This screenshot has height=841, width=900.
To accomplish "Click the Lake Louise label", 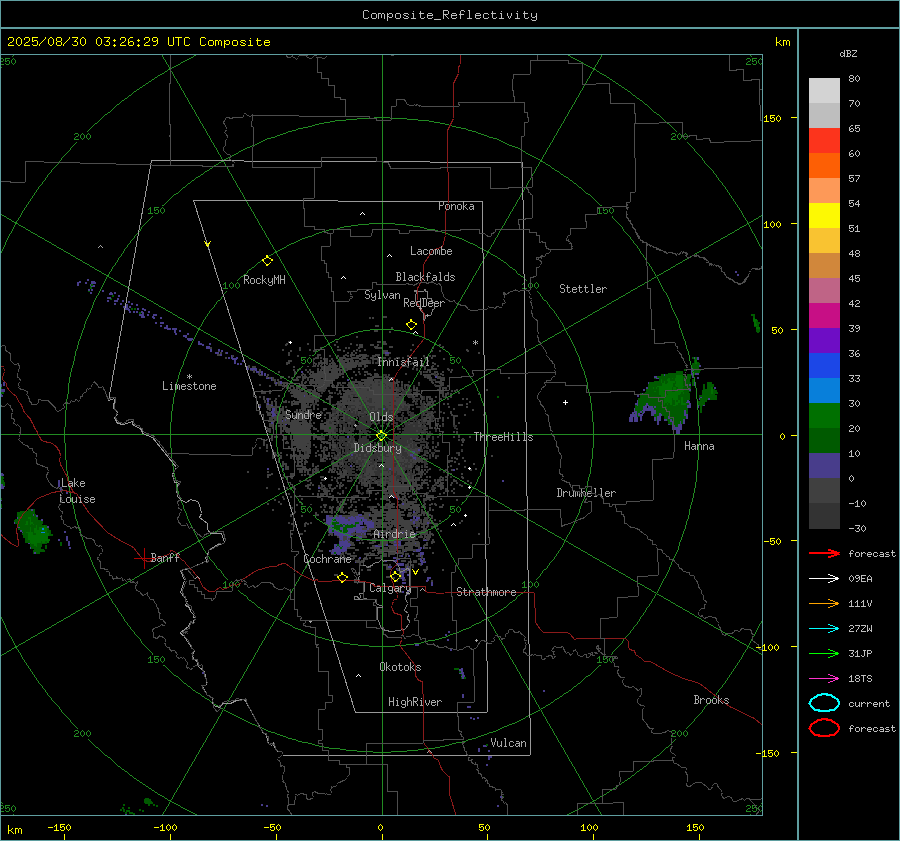I will (x=77, y=491).
